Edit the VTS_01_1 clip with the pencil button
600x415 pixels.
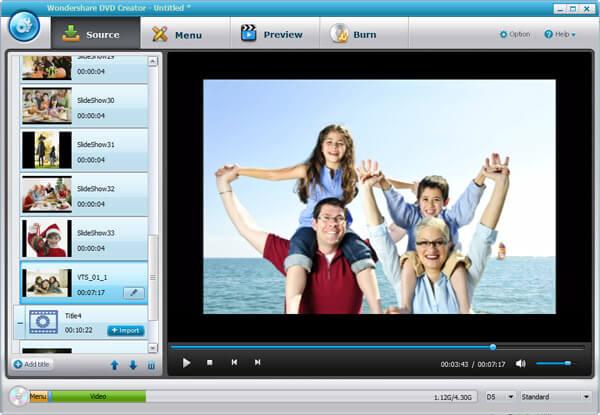pyautogui.click(x=133, y=292)
